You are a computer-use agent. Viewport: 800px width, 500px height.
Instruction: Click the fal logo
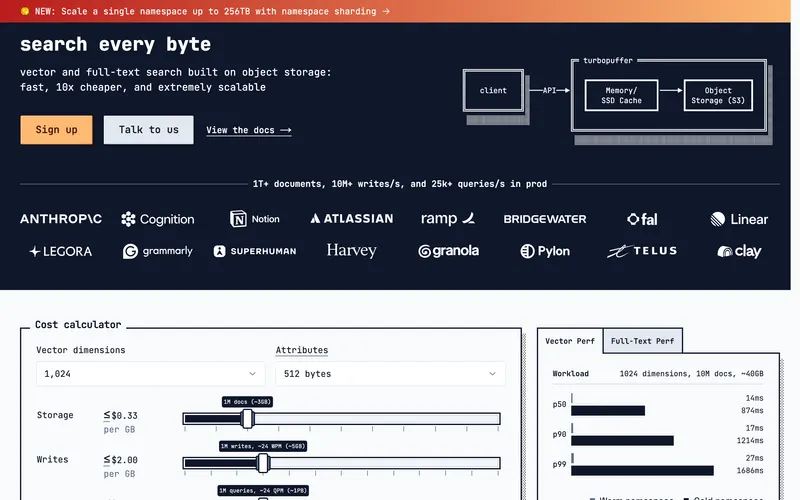tap(642, 219)
